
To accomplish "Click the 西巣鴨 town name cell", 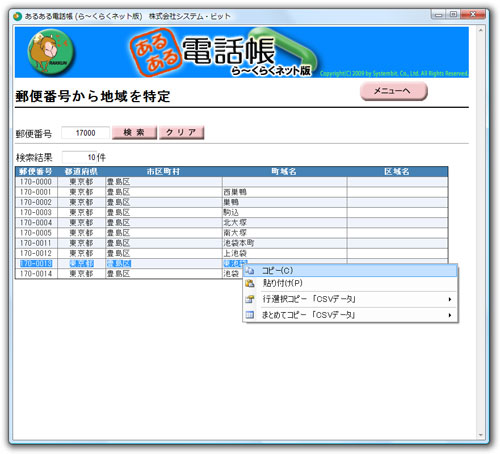I will [284, 192].
